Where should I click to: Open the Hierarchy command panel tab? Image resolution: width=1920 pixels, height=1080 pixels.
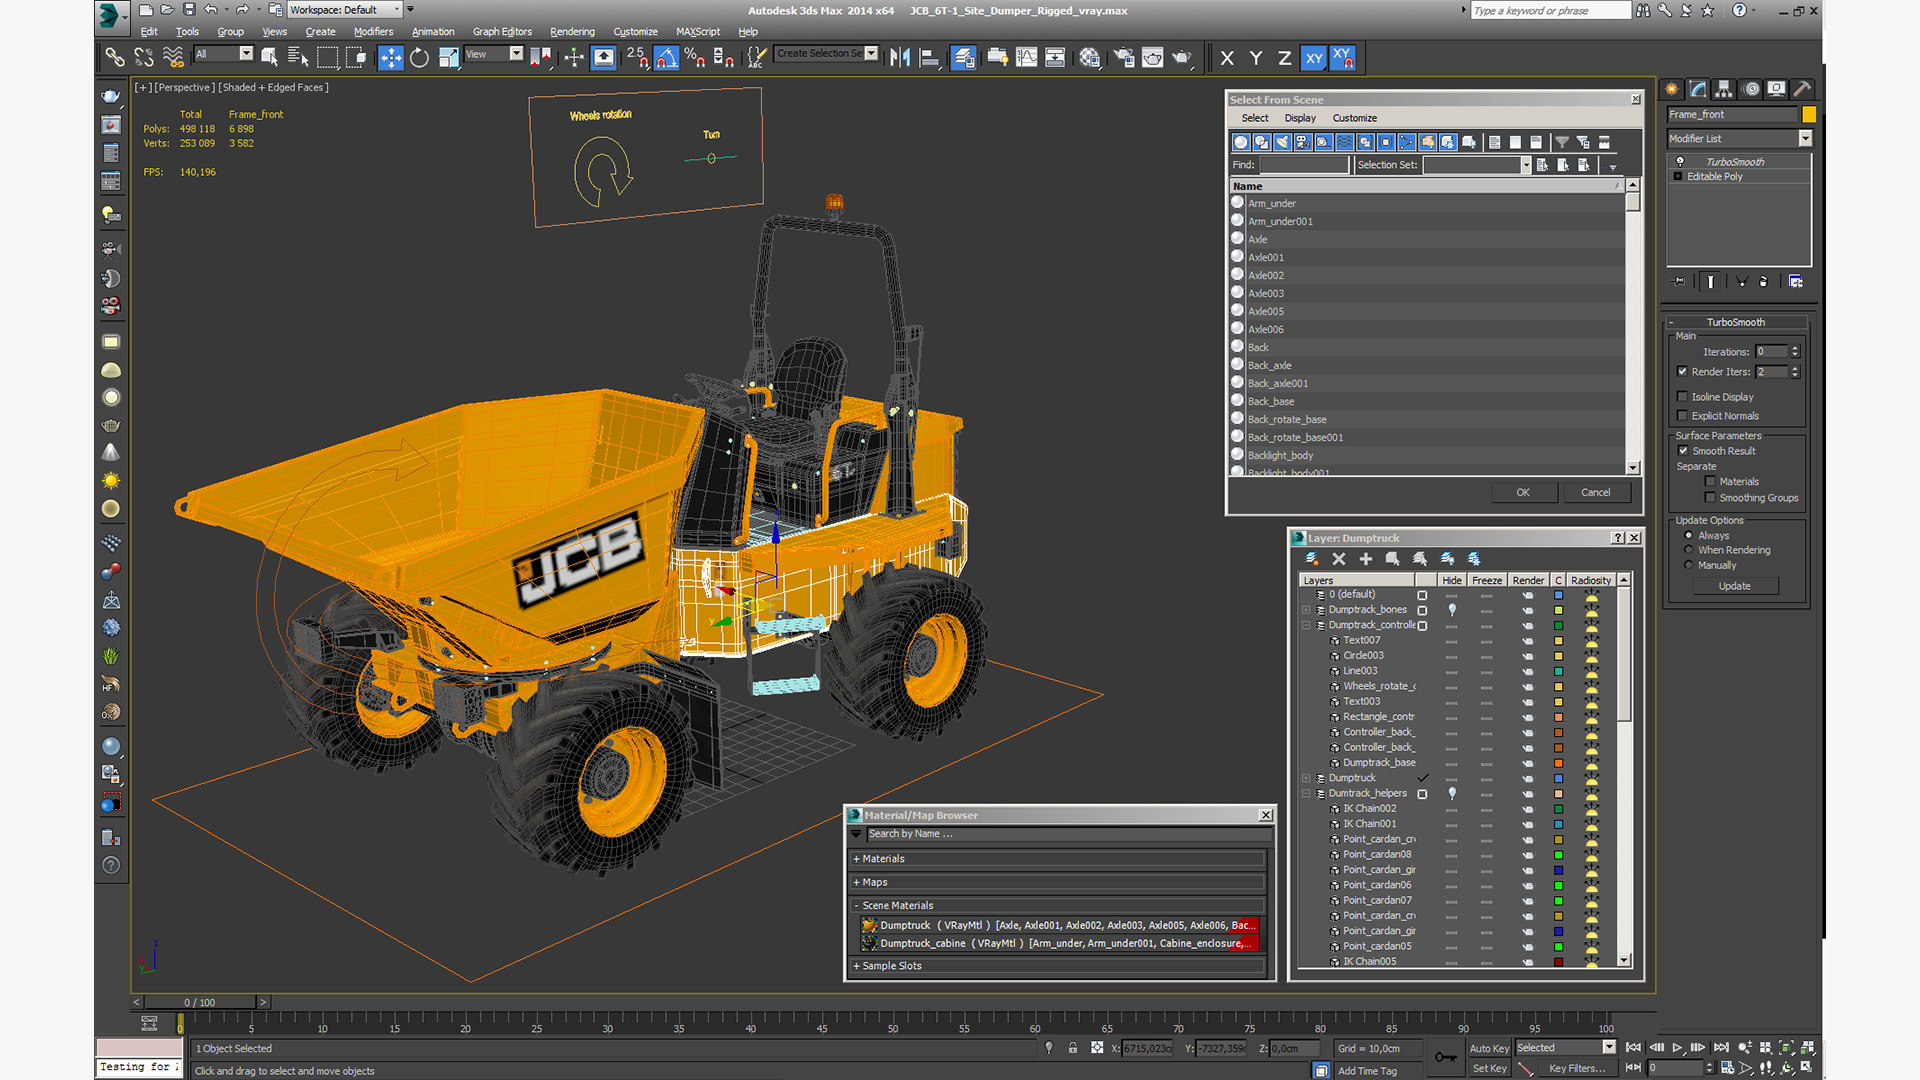[x=1723, y=89]
